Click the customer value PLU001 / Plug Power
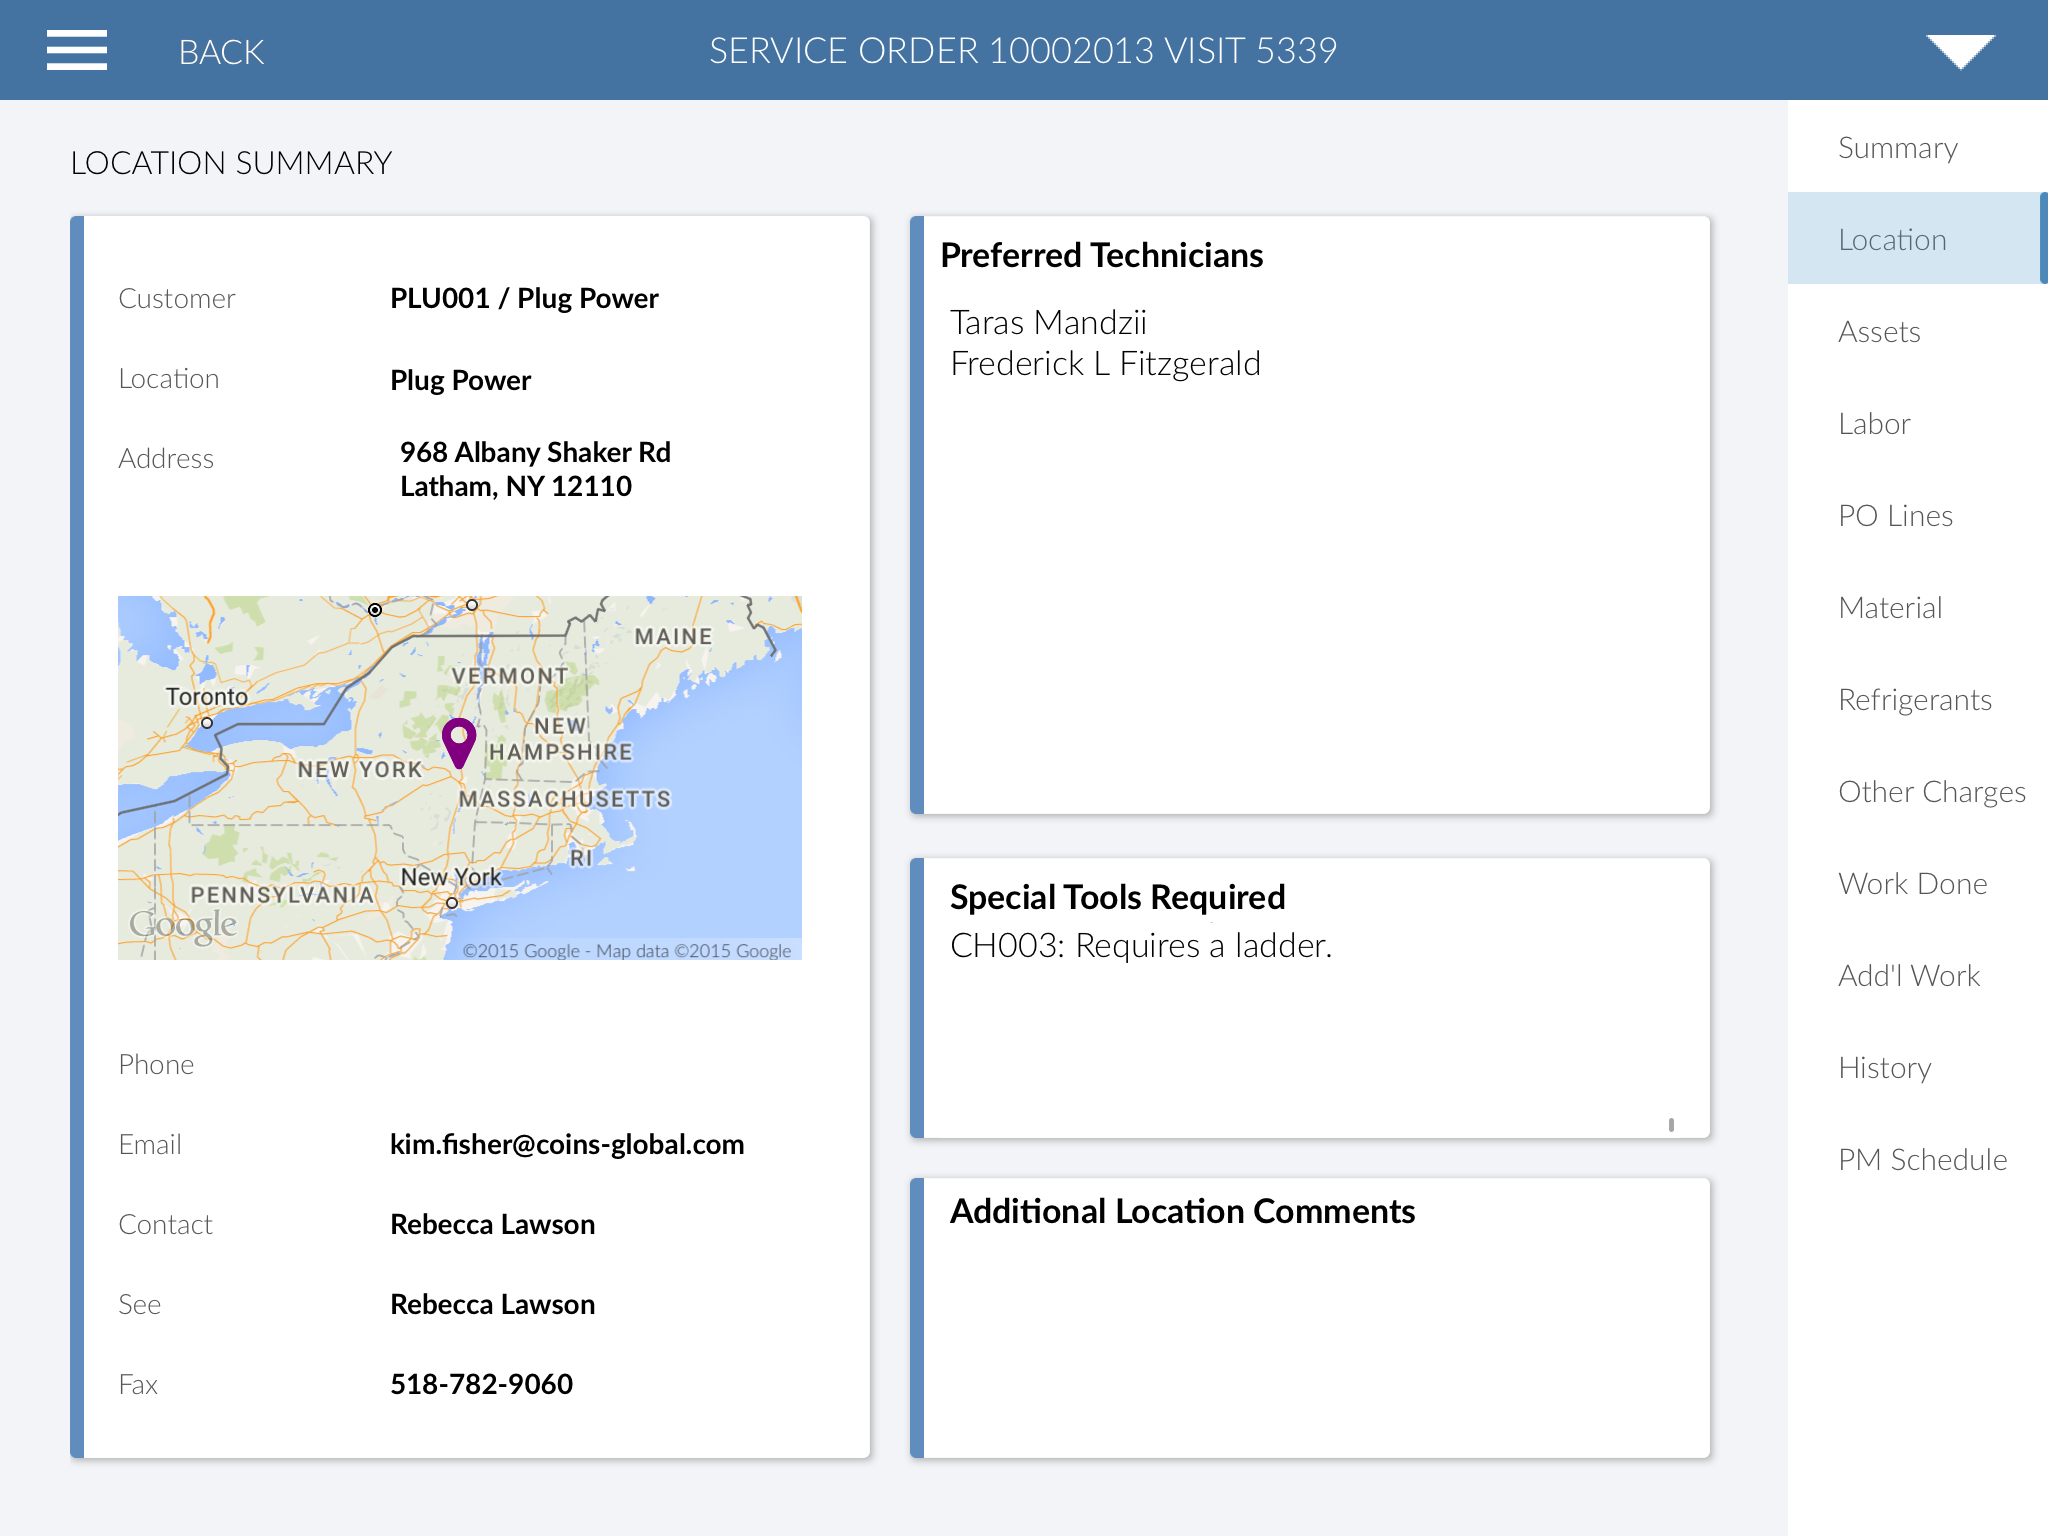2048x1536 pixels. point(524,298)
